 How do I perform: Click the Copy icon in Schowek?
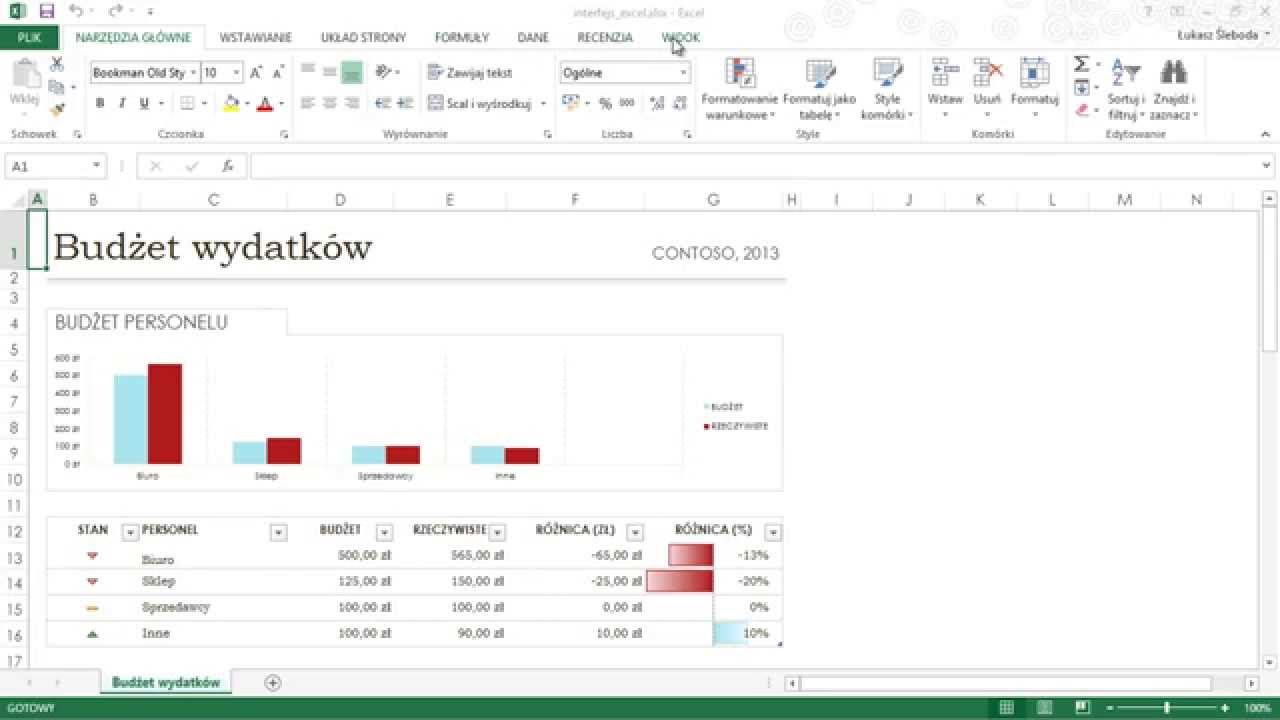point(56,87)
